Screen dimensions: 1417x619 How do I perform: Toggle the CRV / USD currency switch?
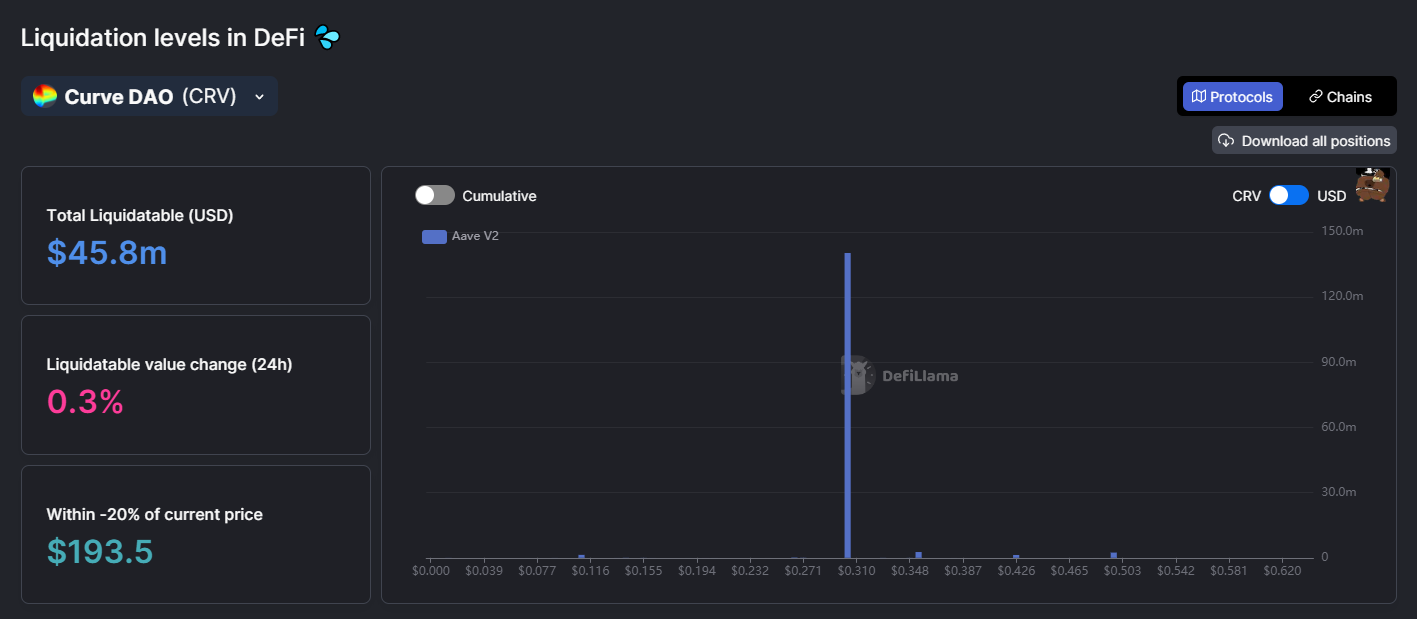click(x=1289, y=195)
